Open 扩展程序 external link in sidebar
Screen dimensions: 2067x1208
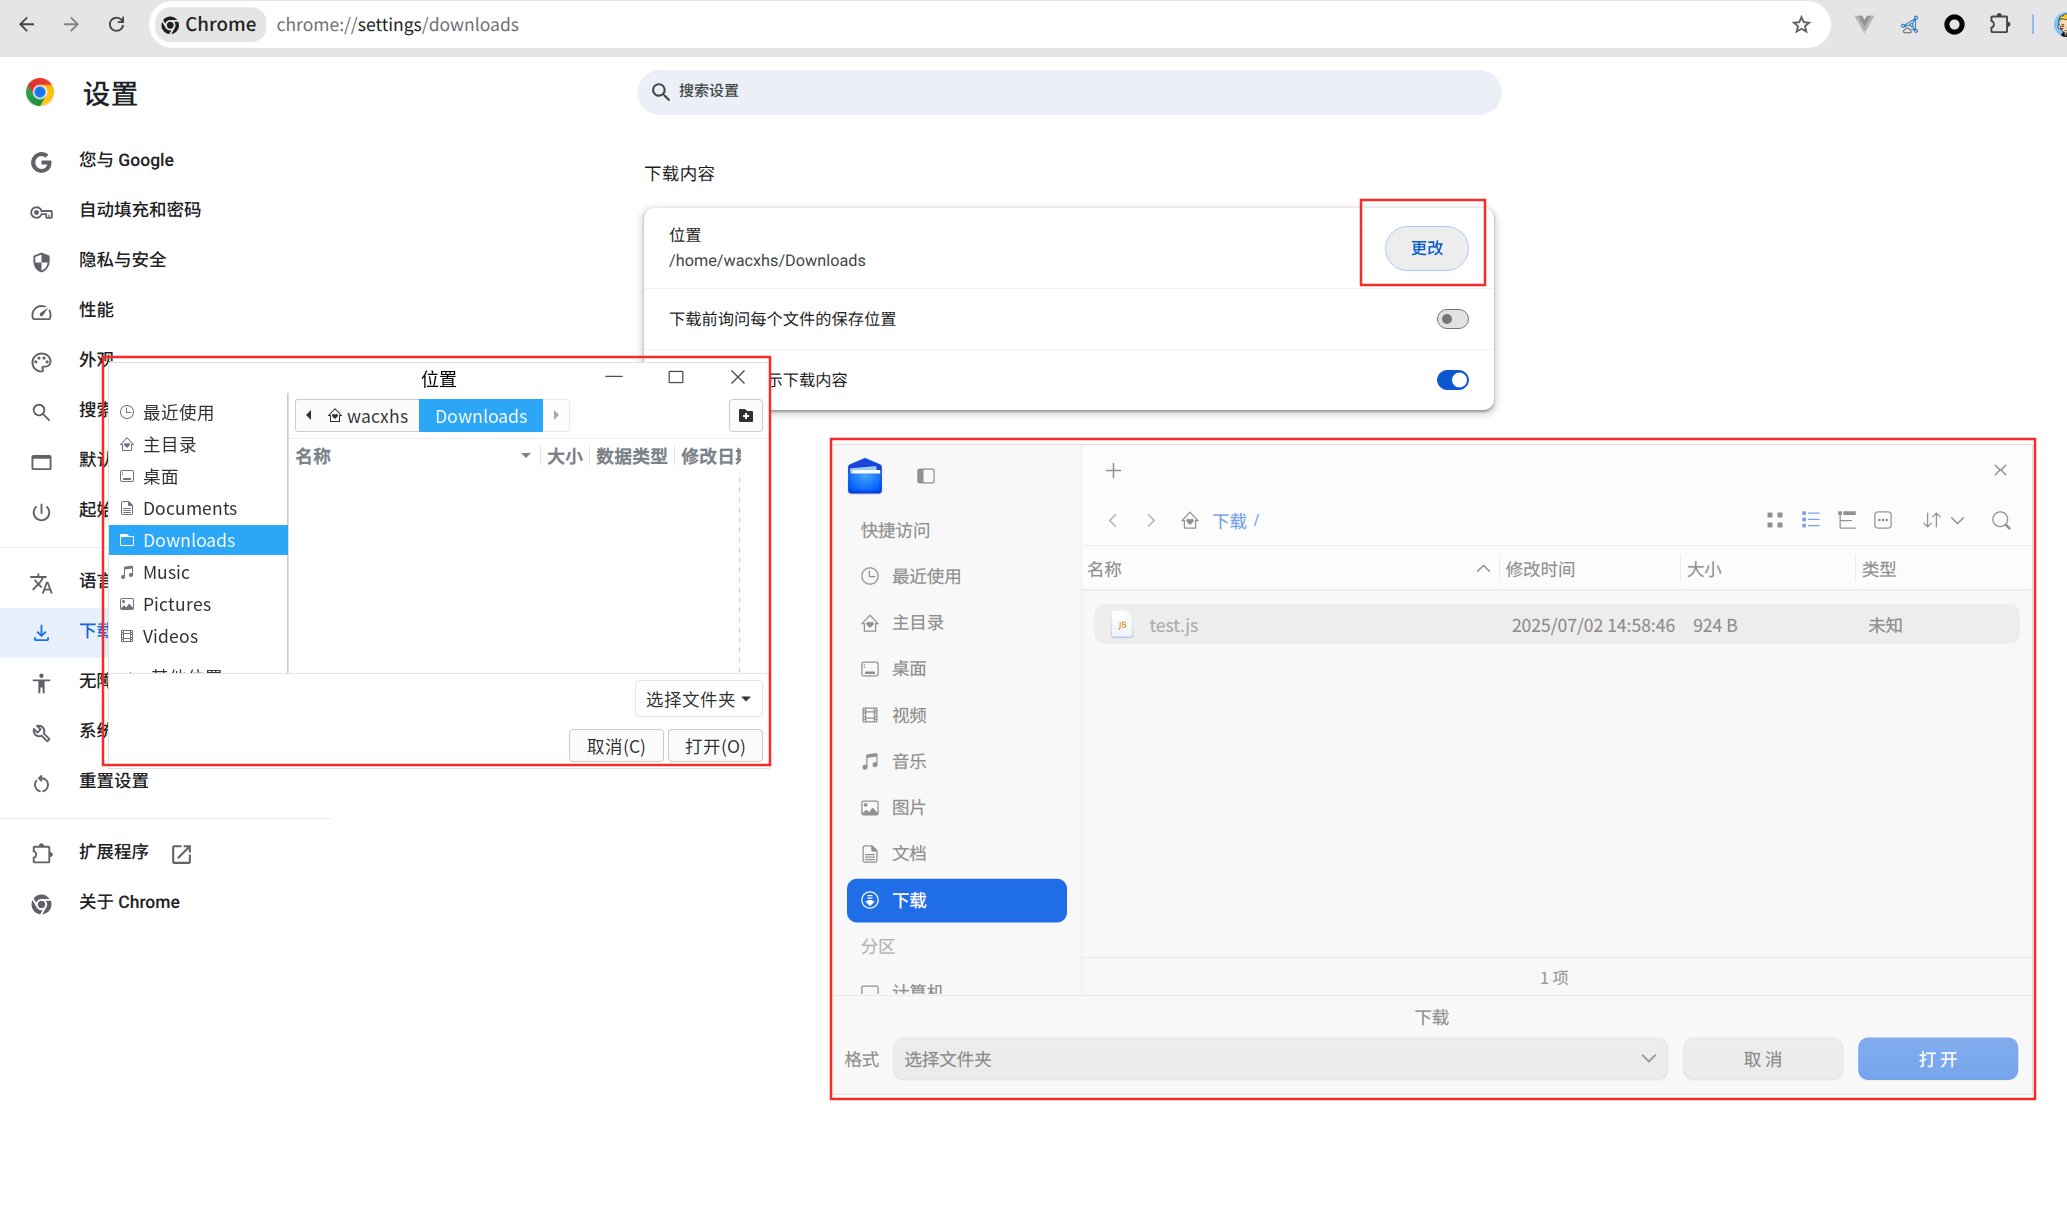click(181, 854)
